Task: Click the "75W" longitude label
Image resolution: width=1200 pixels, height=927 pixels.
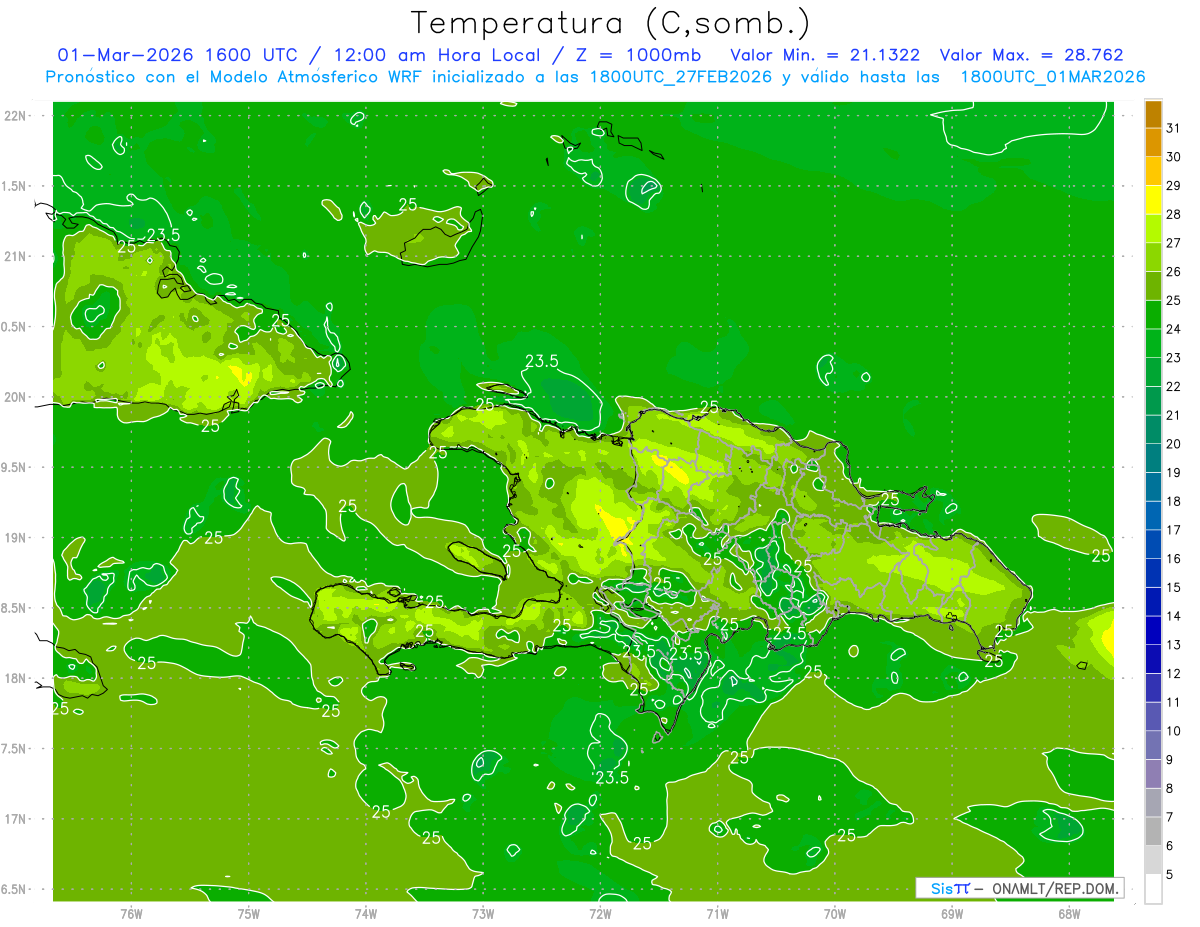Action: click(x=249, y=913)
